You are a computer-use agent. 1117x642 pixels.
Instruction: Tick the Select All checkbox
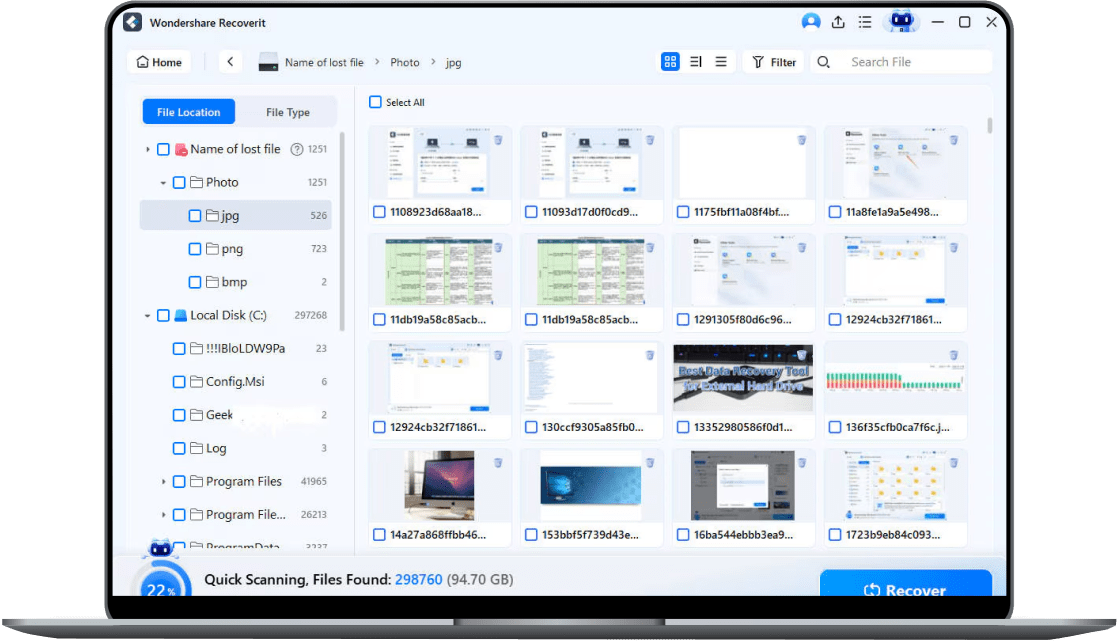click(x=375, y=102)
